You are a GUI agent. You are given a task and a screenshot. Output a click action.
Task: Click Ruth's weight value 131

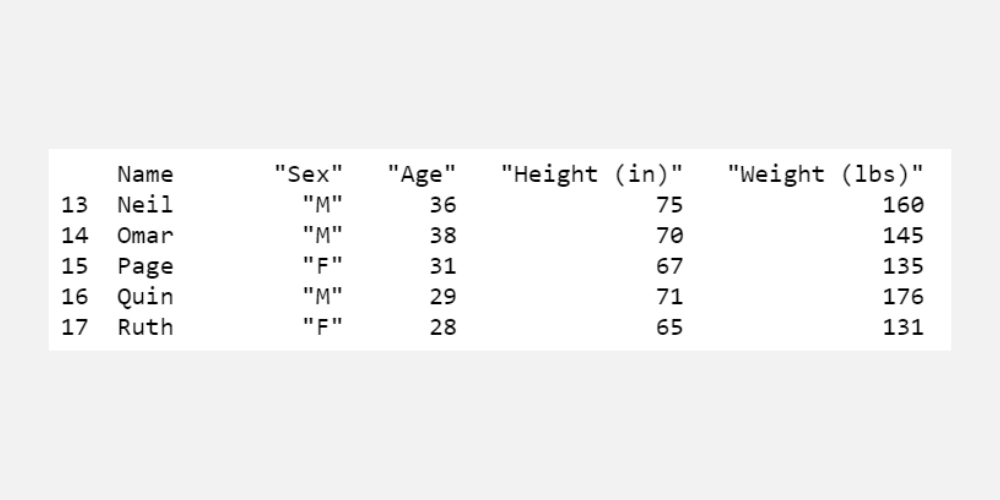pos(903,327)
